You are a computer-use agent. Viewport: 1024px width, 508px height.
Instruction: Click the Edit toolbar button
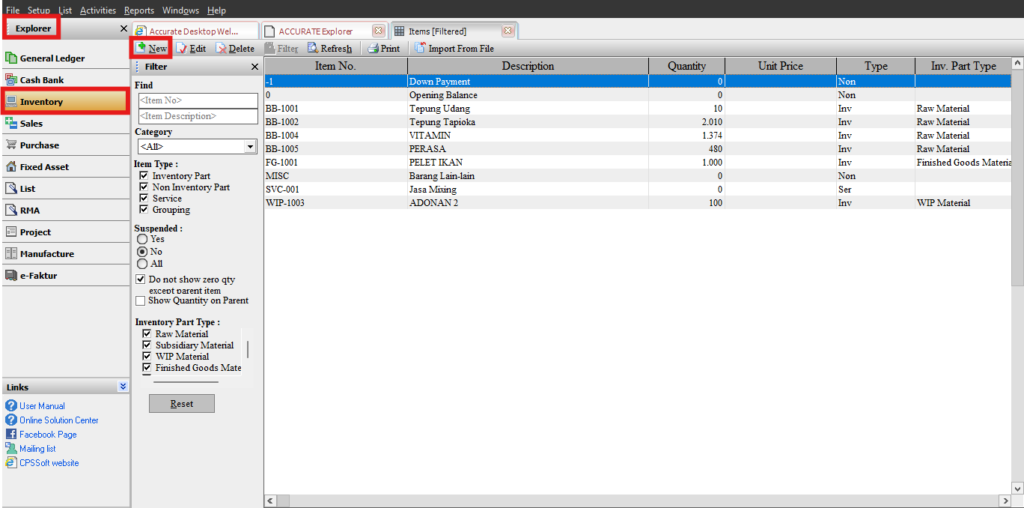point(191,49)
